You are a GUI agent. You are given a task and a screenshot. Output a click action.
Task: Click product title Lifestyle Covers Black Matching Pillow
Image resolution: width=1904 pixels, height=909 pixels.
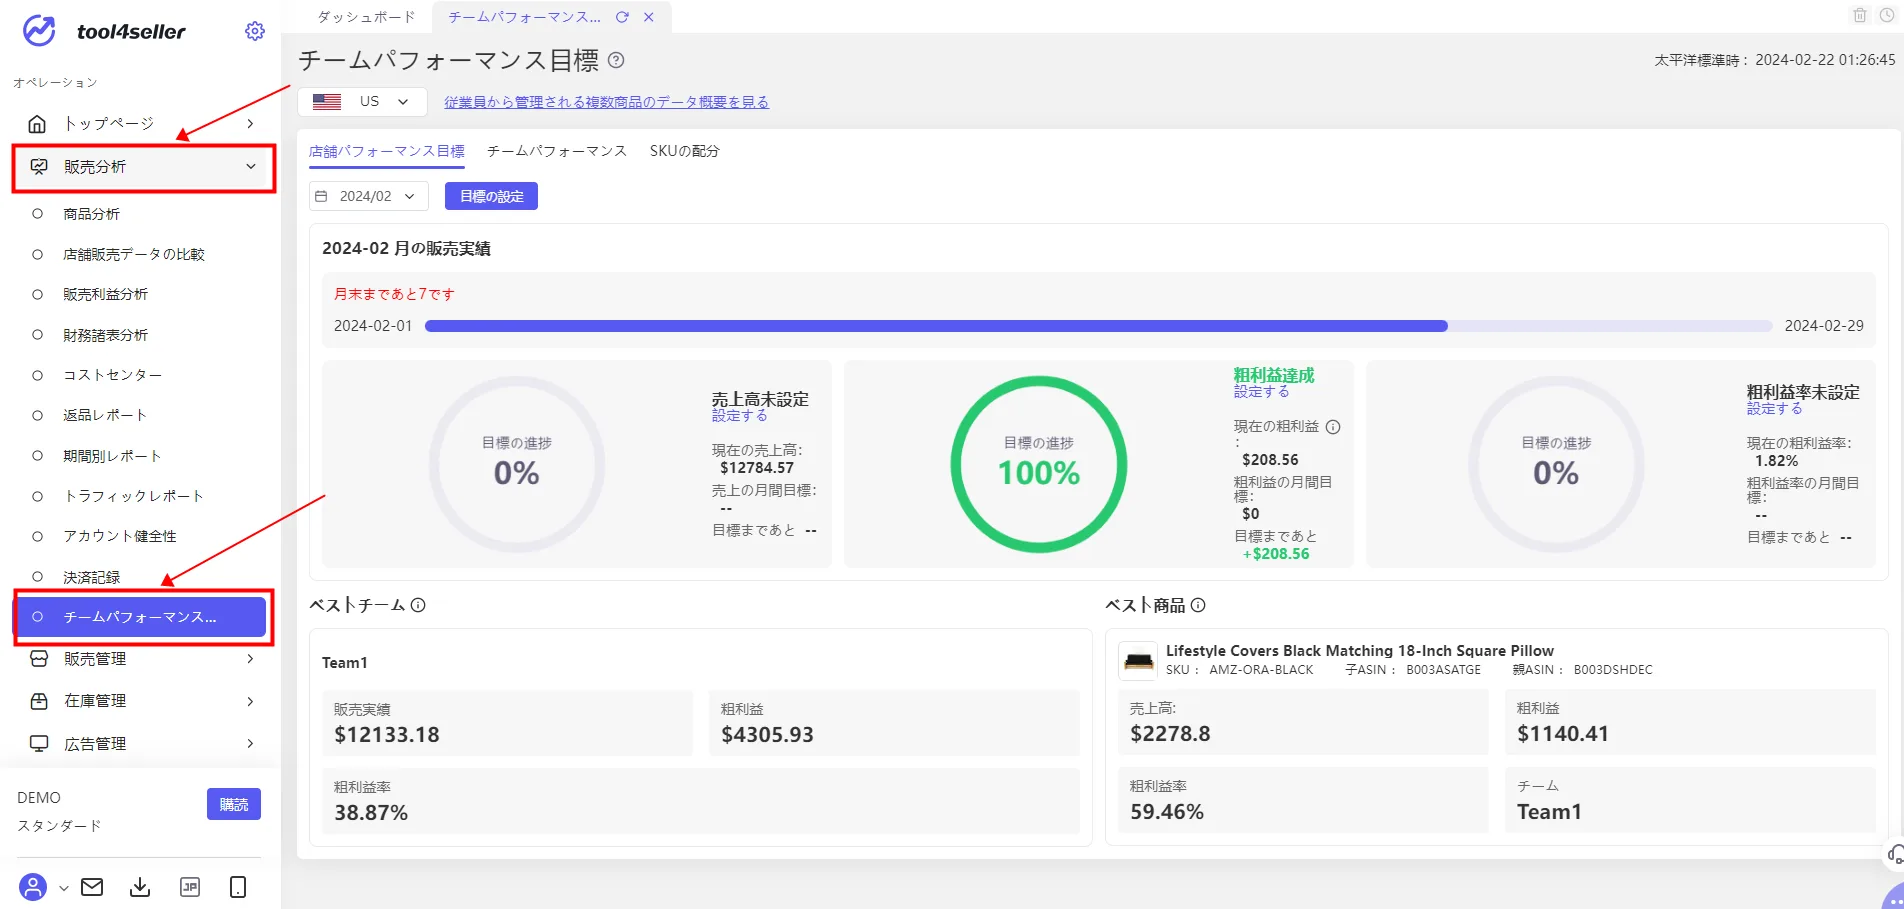[1360, 651]
